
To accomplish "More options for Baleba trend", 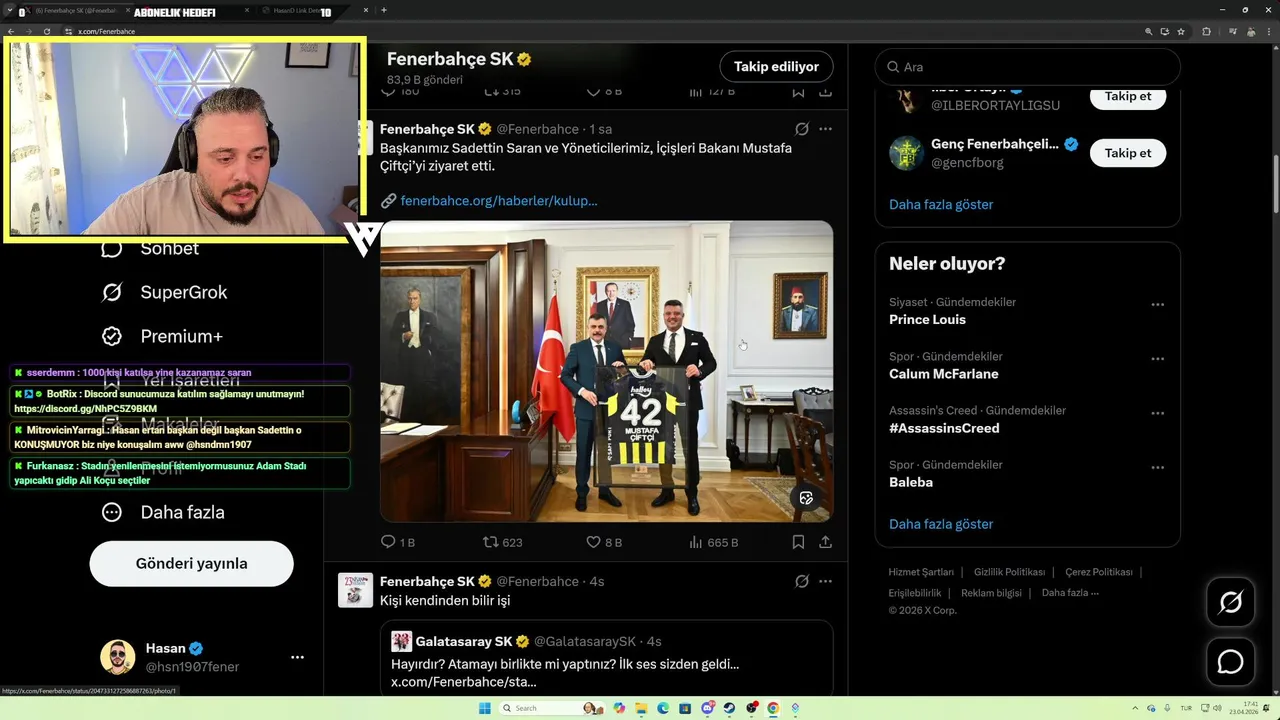I will point(1157,467).
